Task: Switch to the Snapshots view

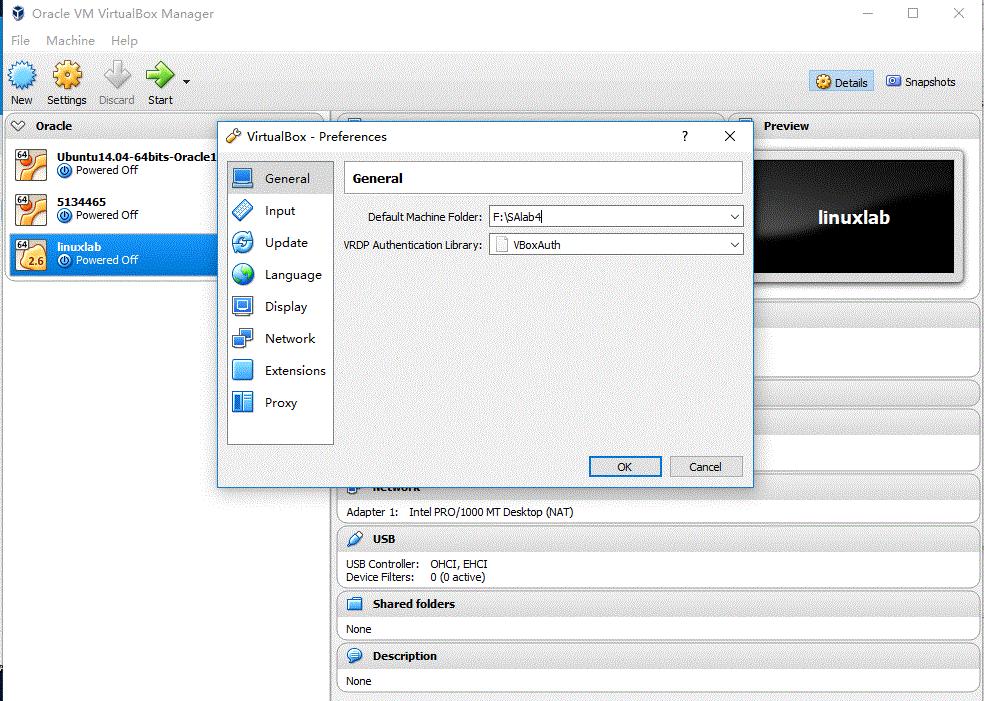Action: click(921, 82)
